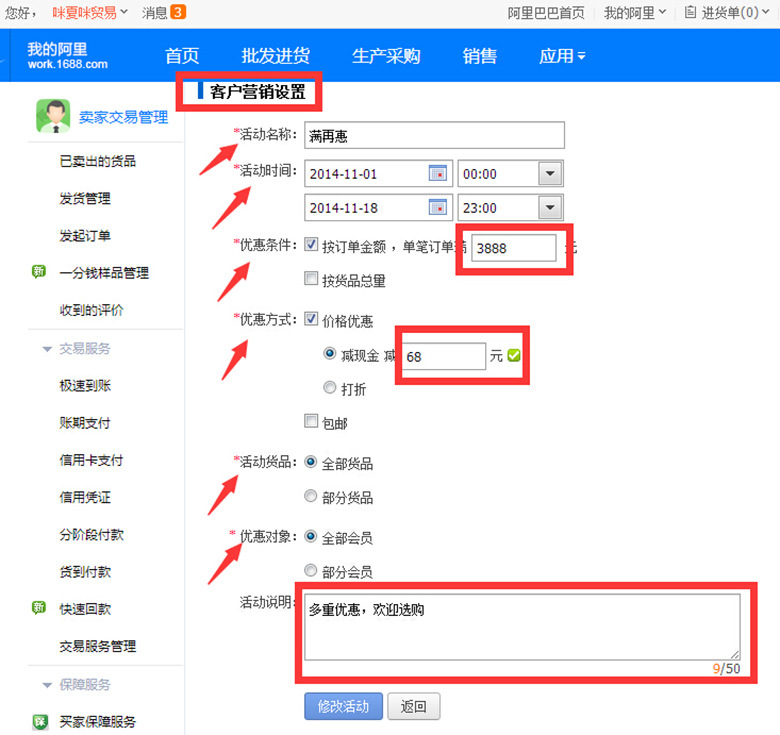The image size is (780, 735).
Task: Open the start time 00:00 dropdown
Action: tap(549, 174)
